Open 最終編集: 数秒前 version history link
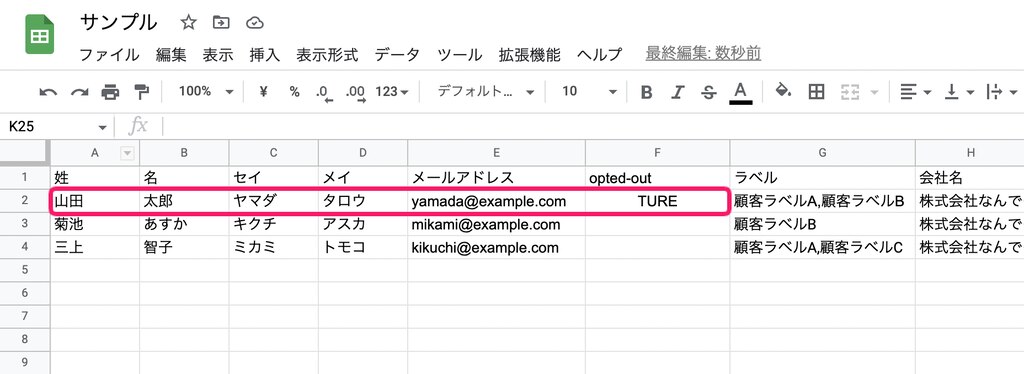This screenshot has height=374, width=1024. 703,54
